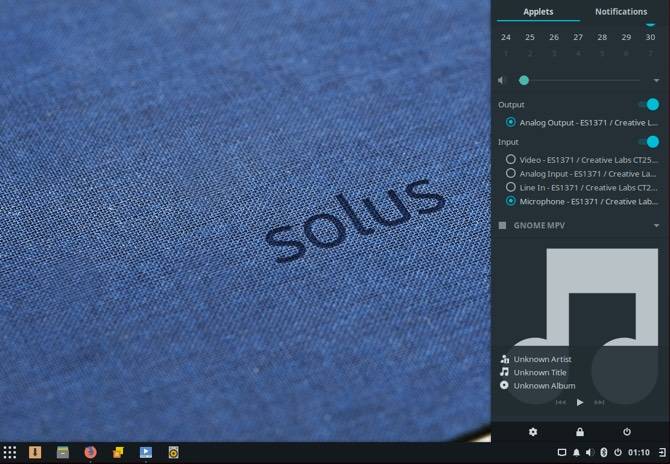The image size is (670, 464).
Task: Toggle the Input devices switch
Action: pyautogui.click(x=649, y=142)
